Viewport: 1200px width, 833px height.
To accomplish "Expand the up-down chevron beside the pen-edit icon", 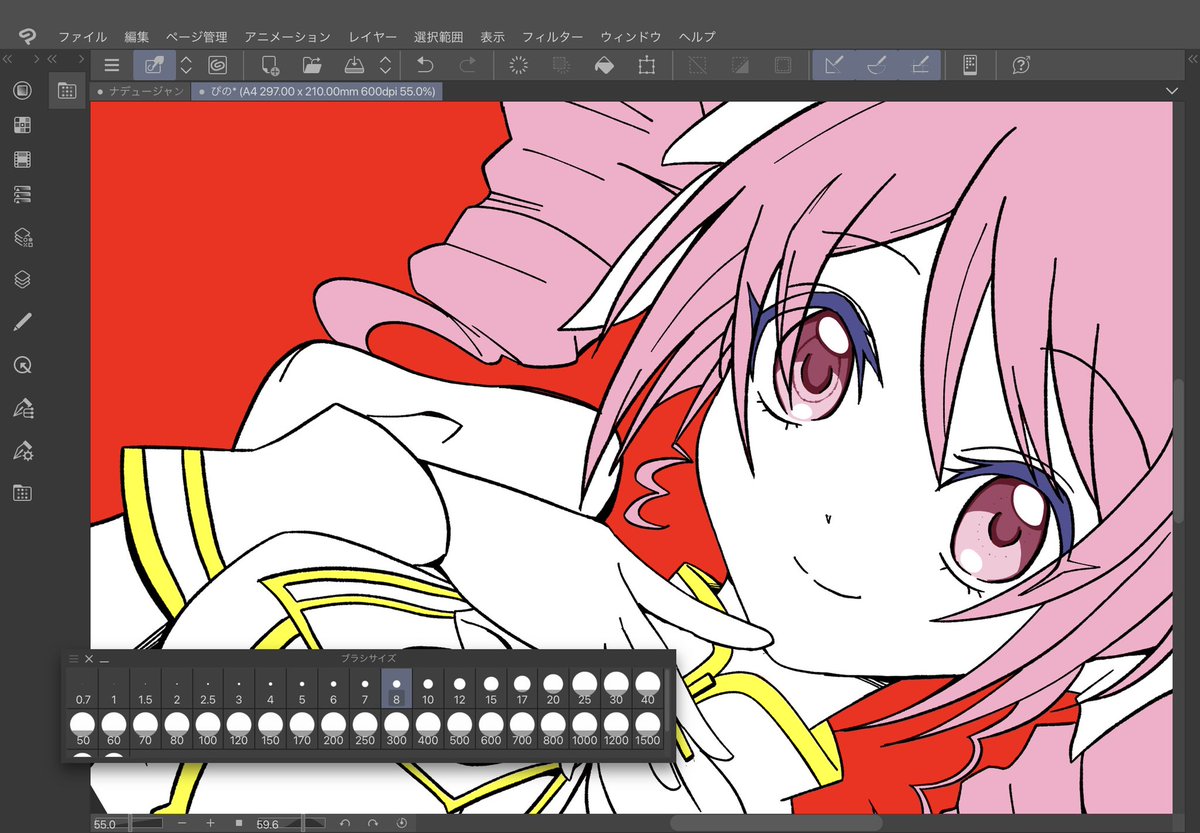I will (186, 65).
